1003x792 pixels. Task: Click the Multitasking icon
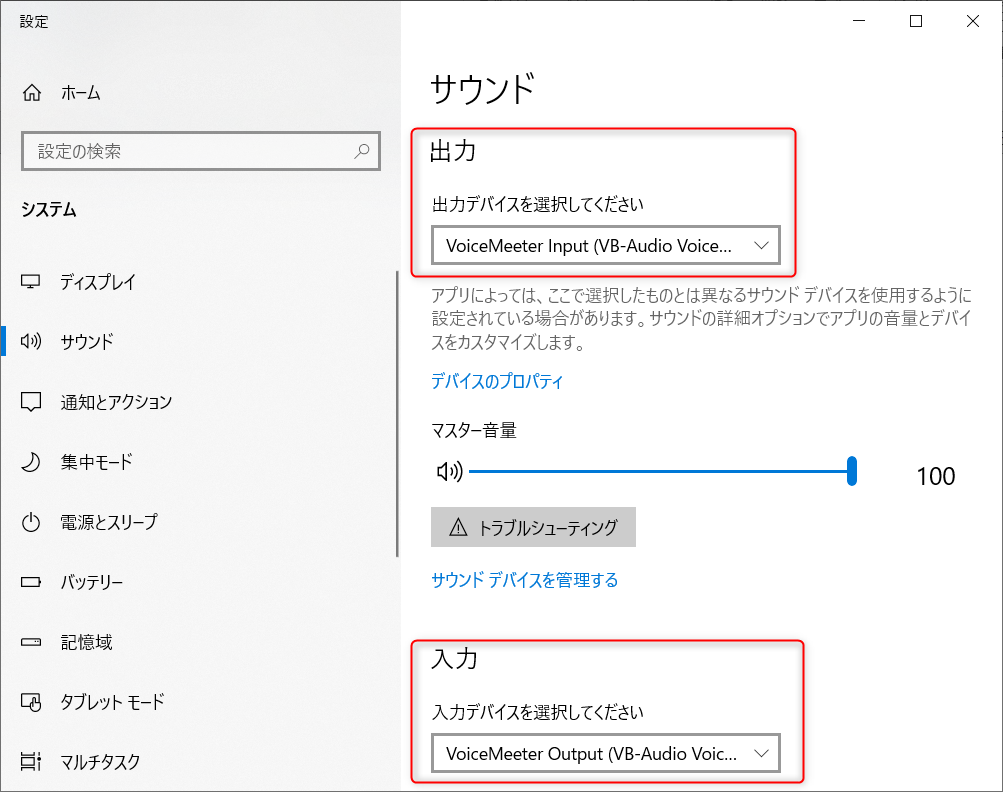tap(31, 761)
